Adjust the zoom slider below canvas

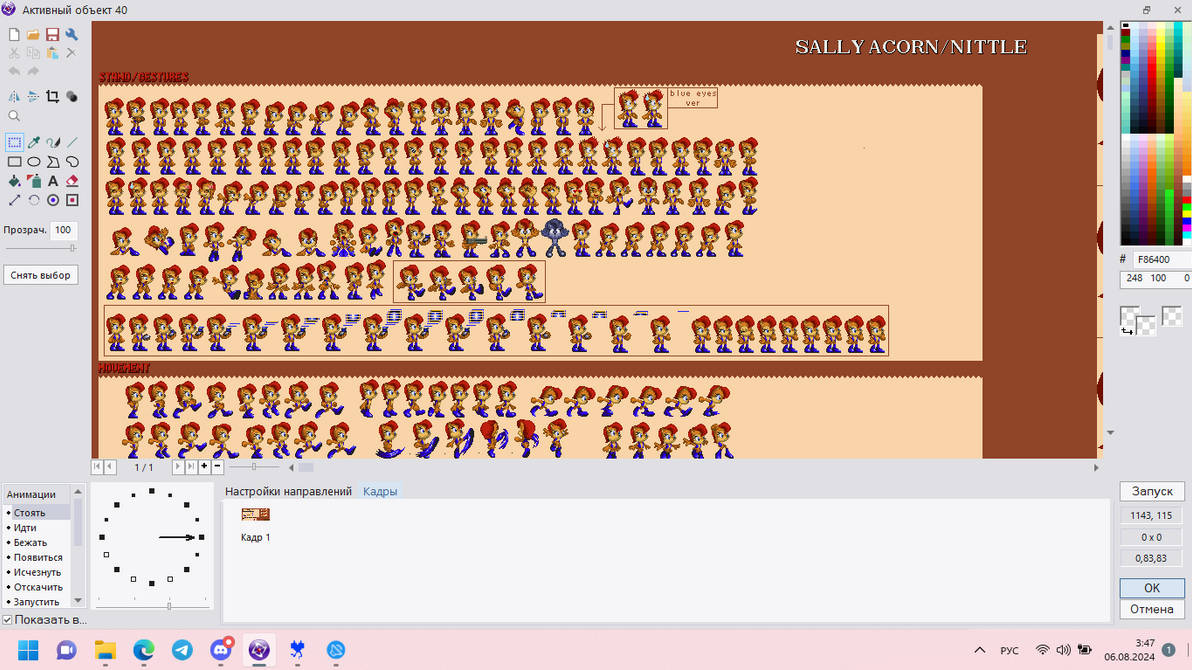pos(254,467)
